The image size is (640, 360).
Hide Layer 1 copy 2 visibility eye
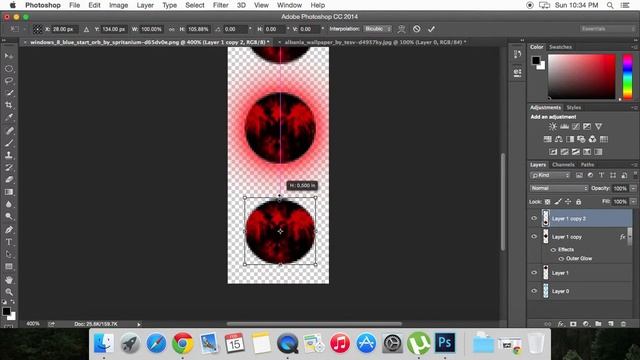[534, 218]
